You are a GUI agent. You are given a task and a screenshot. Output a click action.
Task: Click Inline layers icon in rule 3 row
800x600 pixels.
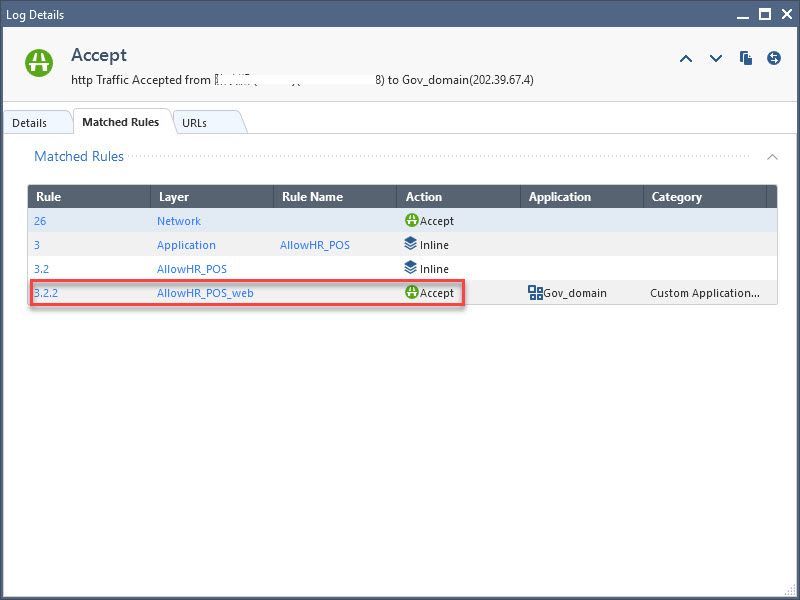[411, 245]
